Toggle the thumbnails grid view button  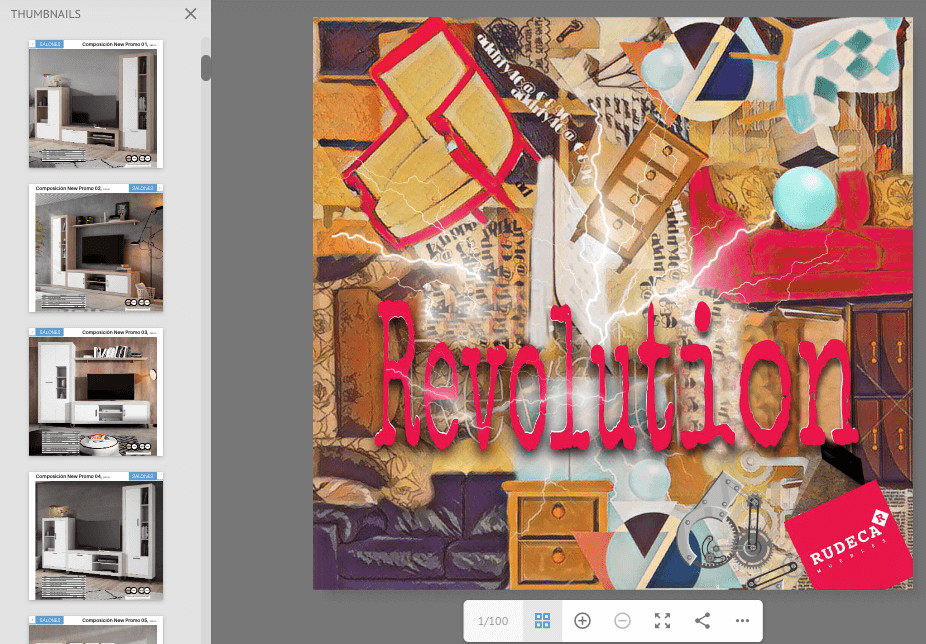coord(542,621)
